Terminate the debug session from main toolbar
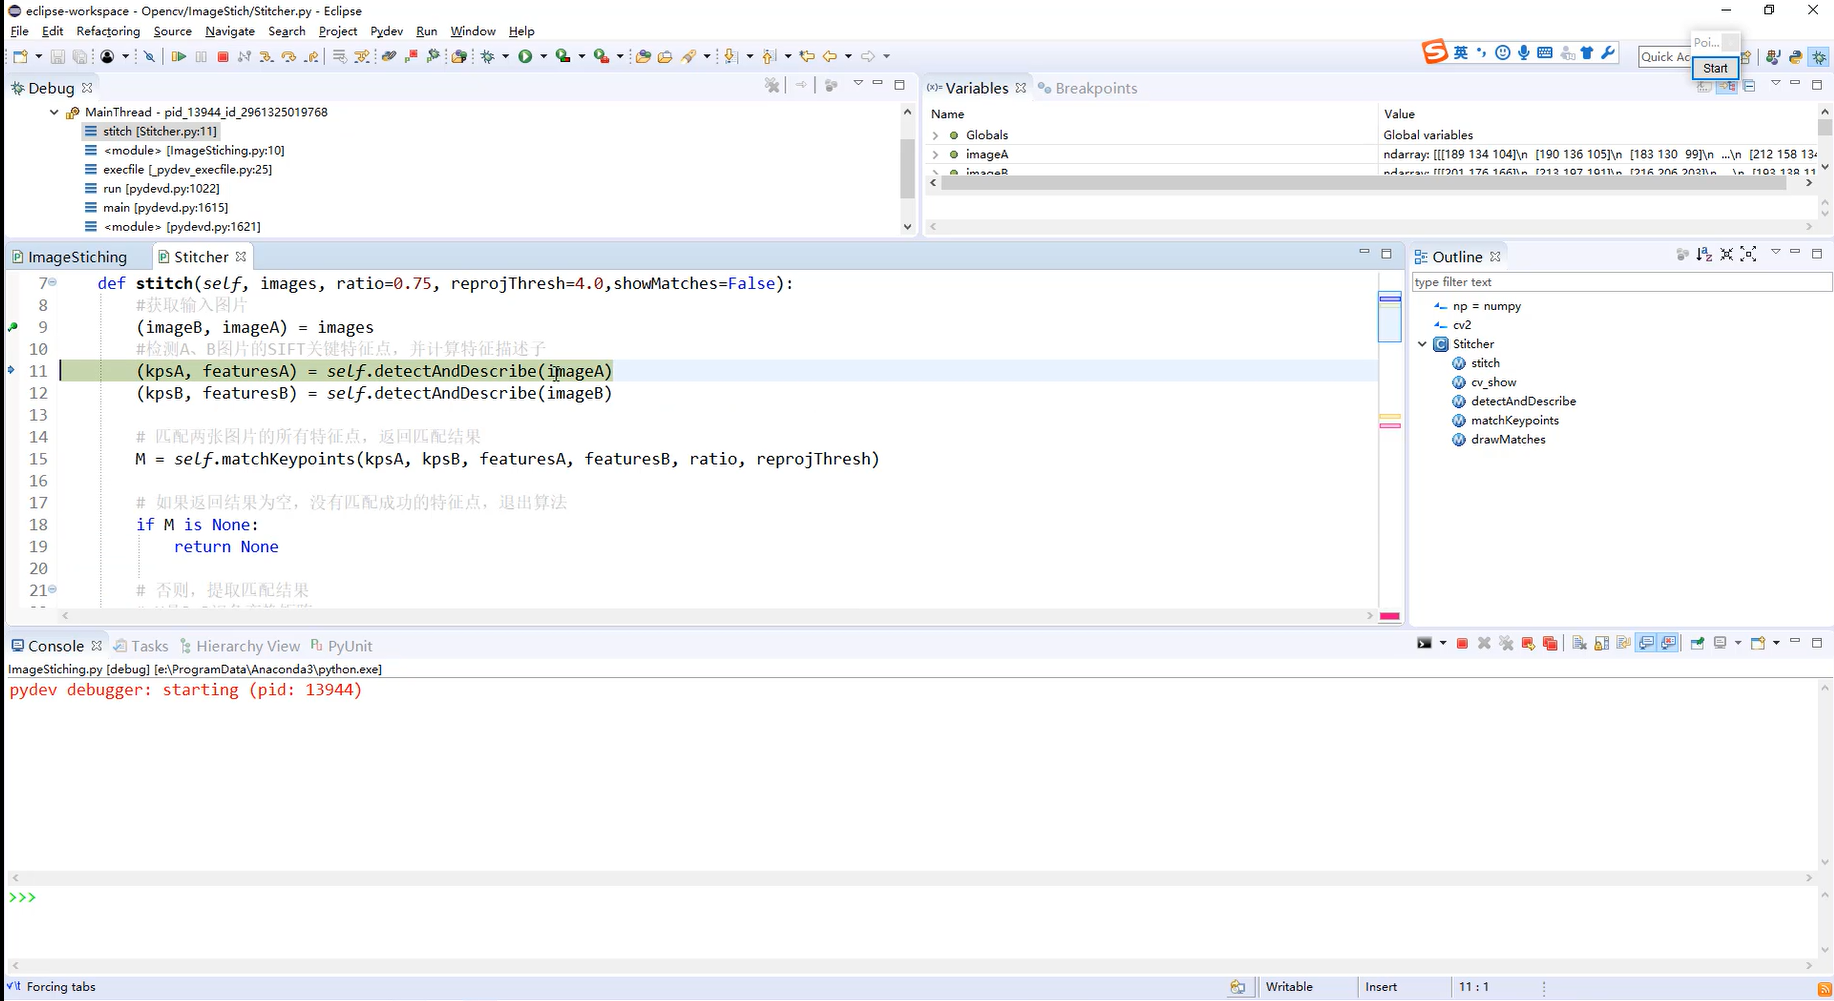1834x1001 pixels. click(x=223, y=57)
